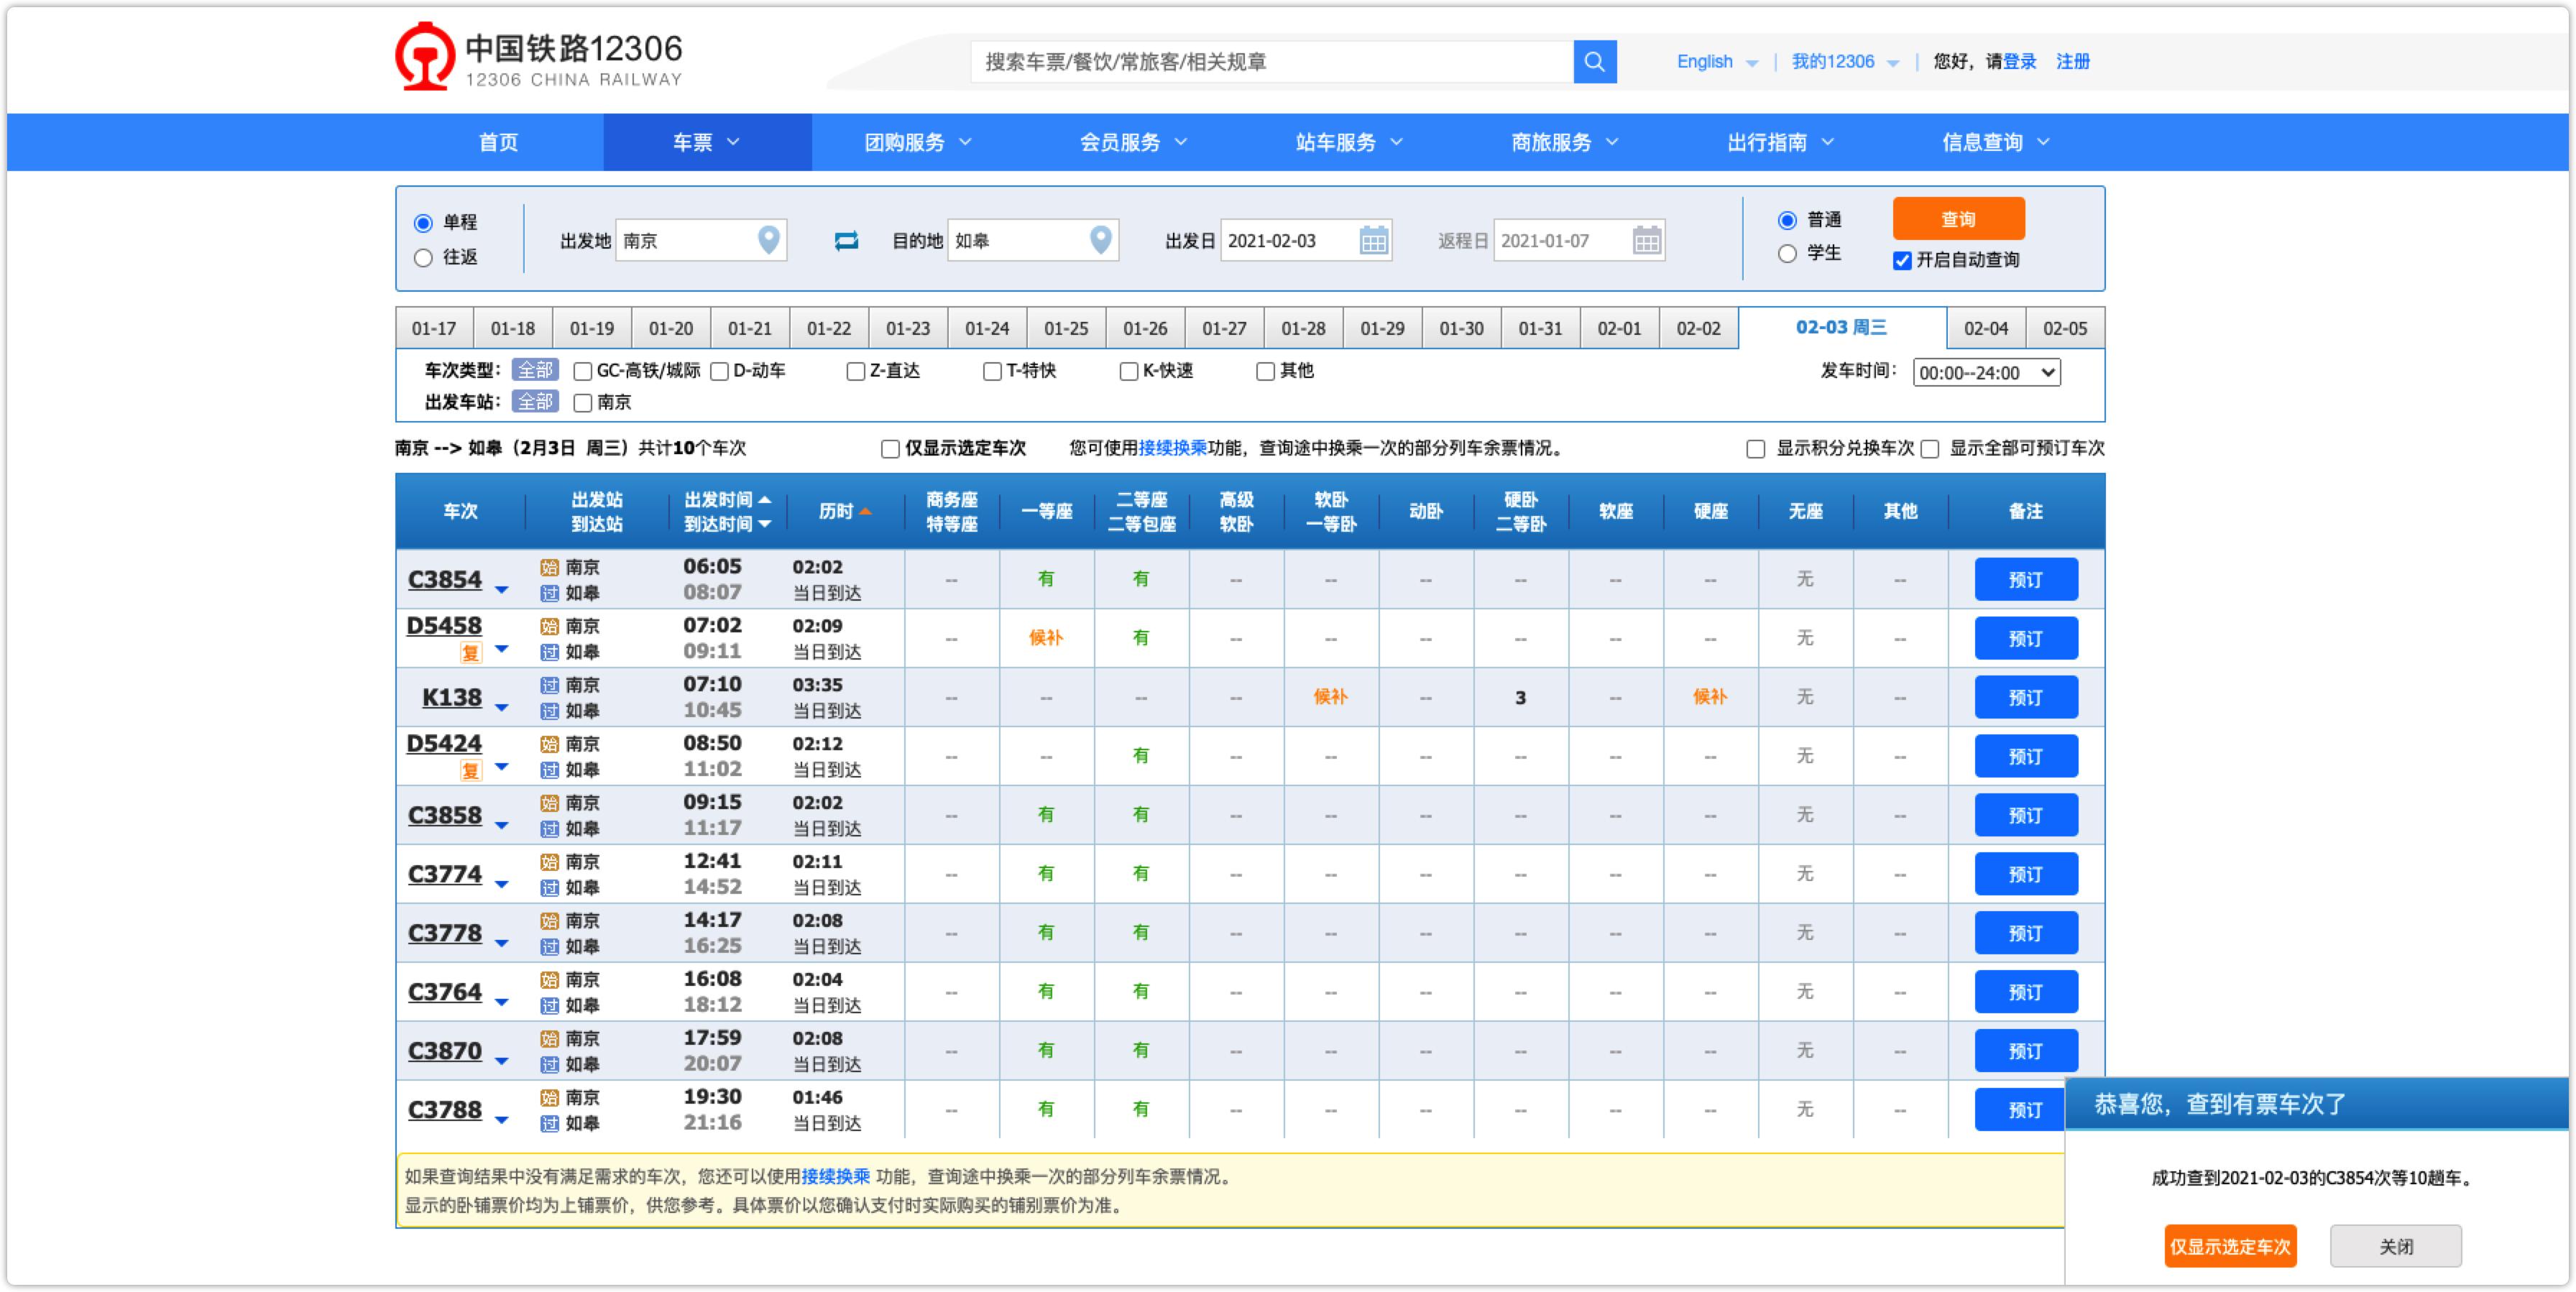Screen dimensions: 2576x1292
Task: Click the orange 查询 search button
Action: coord(1957,219)
